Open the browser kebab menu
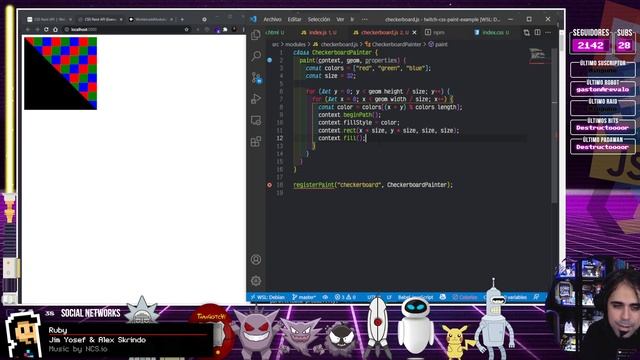The height and width of the screenshot is (360, 640). (243, 29)
